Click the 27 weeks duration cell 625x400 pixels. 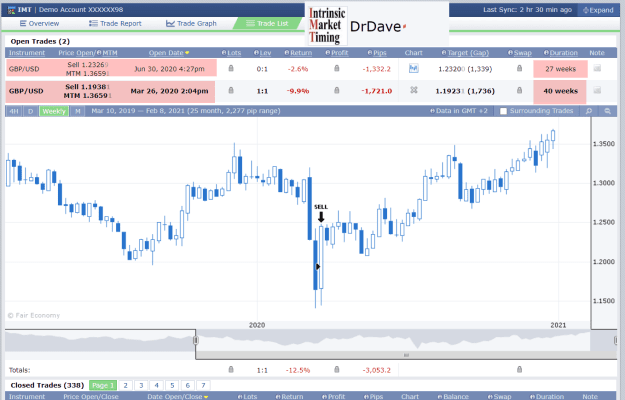click(560, 69)
